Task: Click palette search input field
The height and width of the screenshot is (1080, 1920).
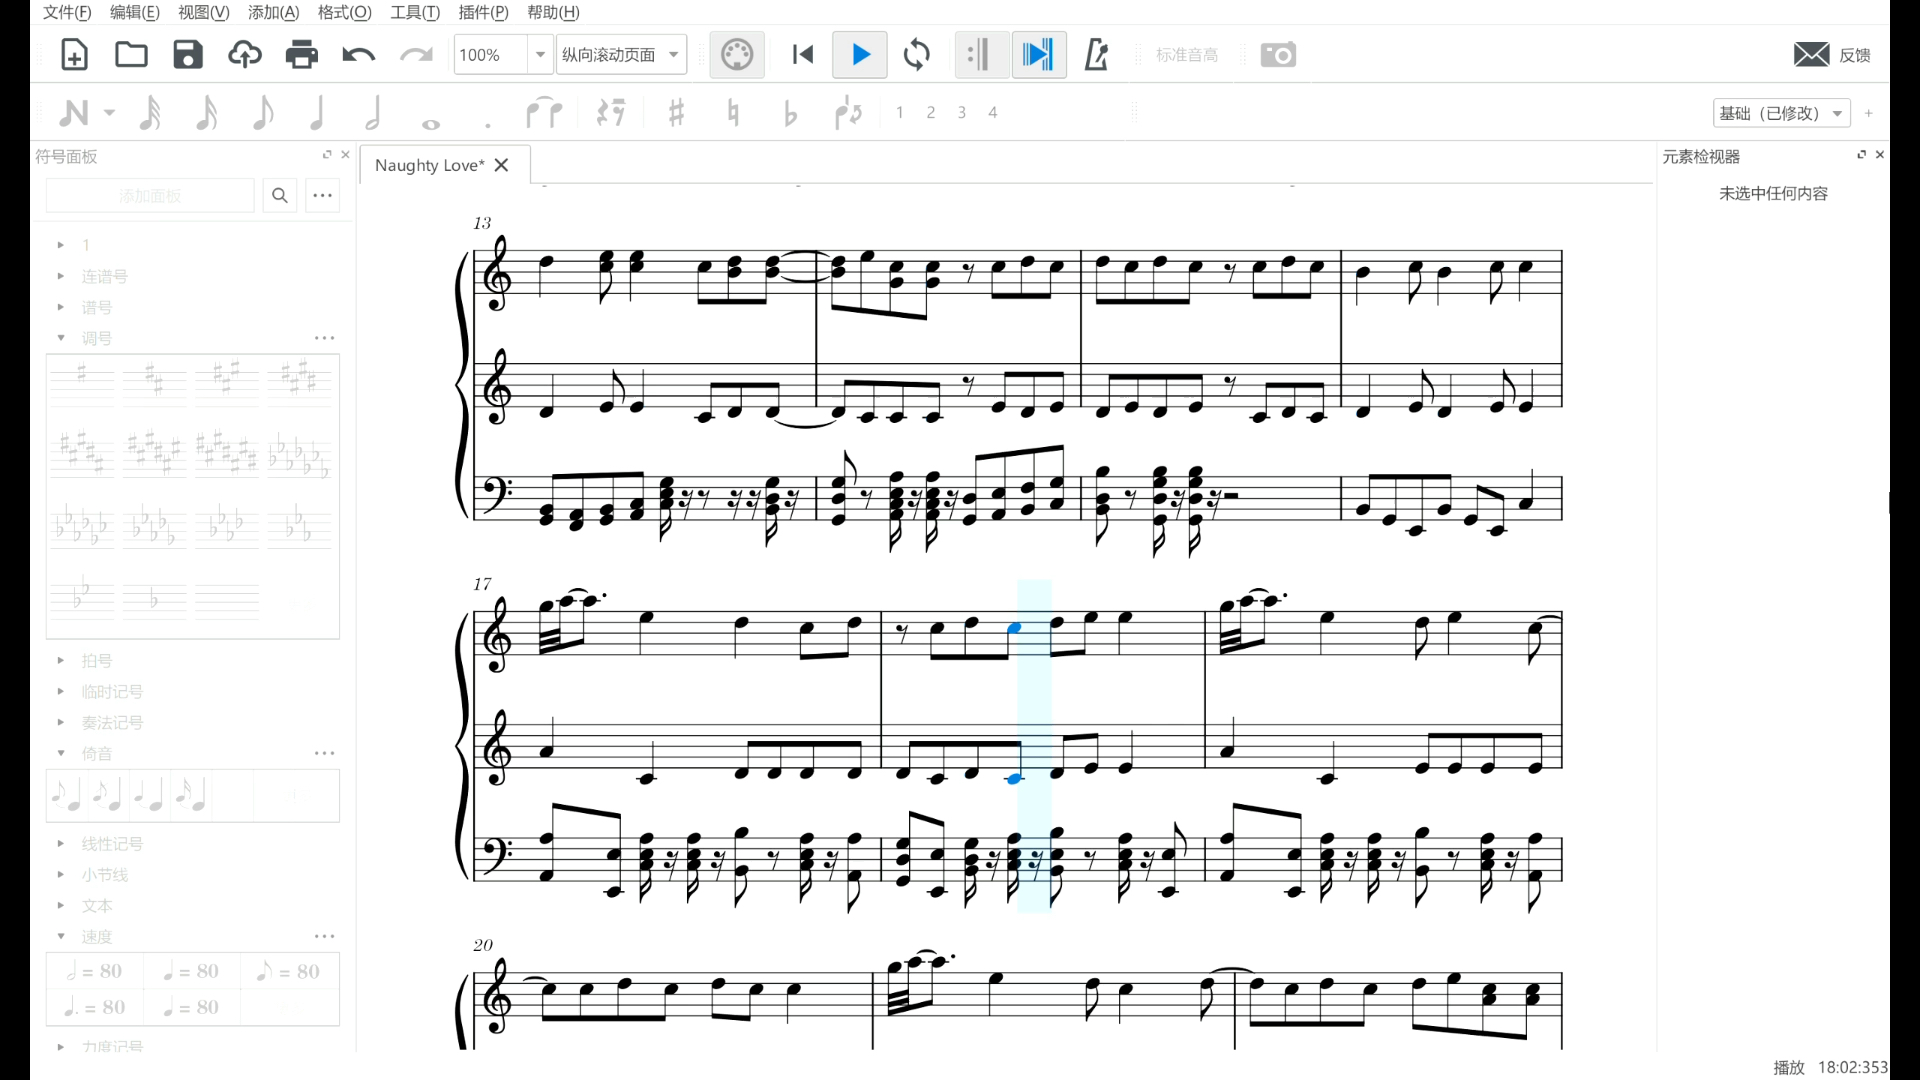Action: pos(150,195)
